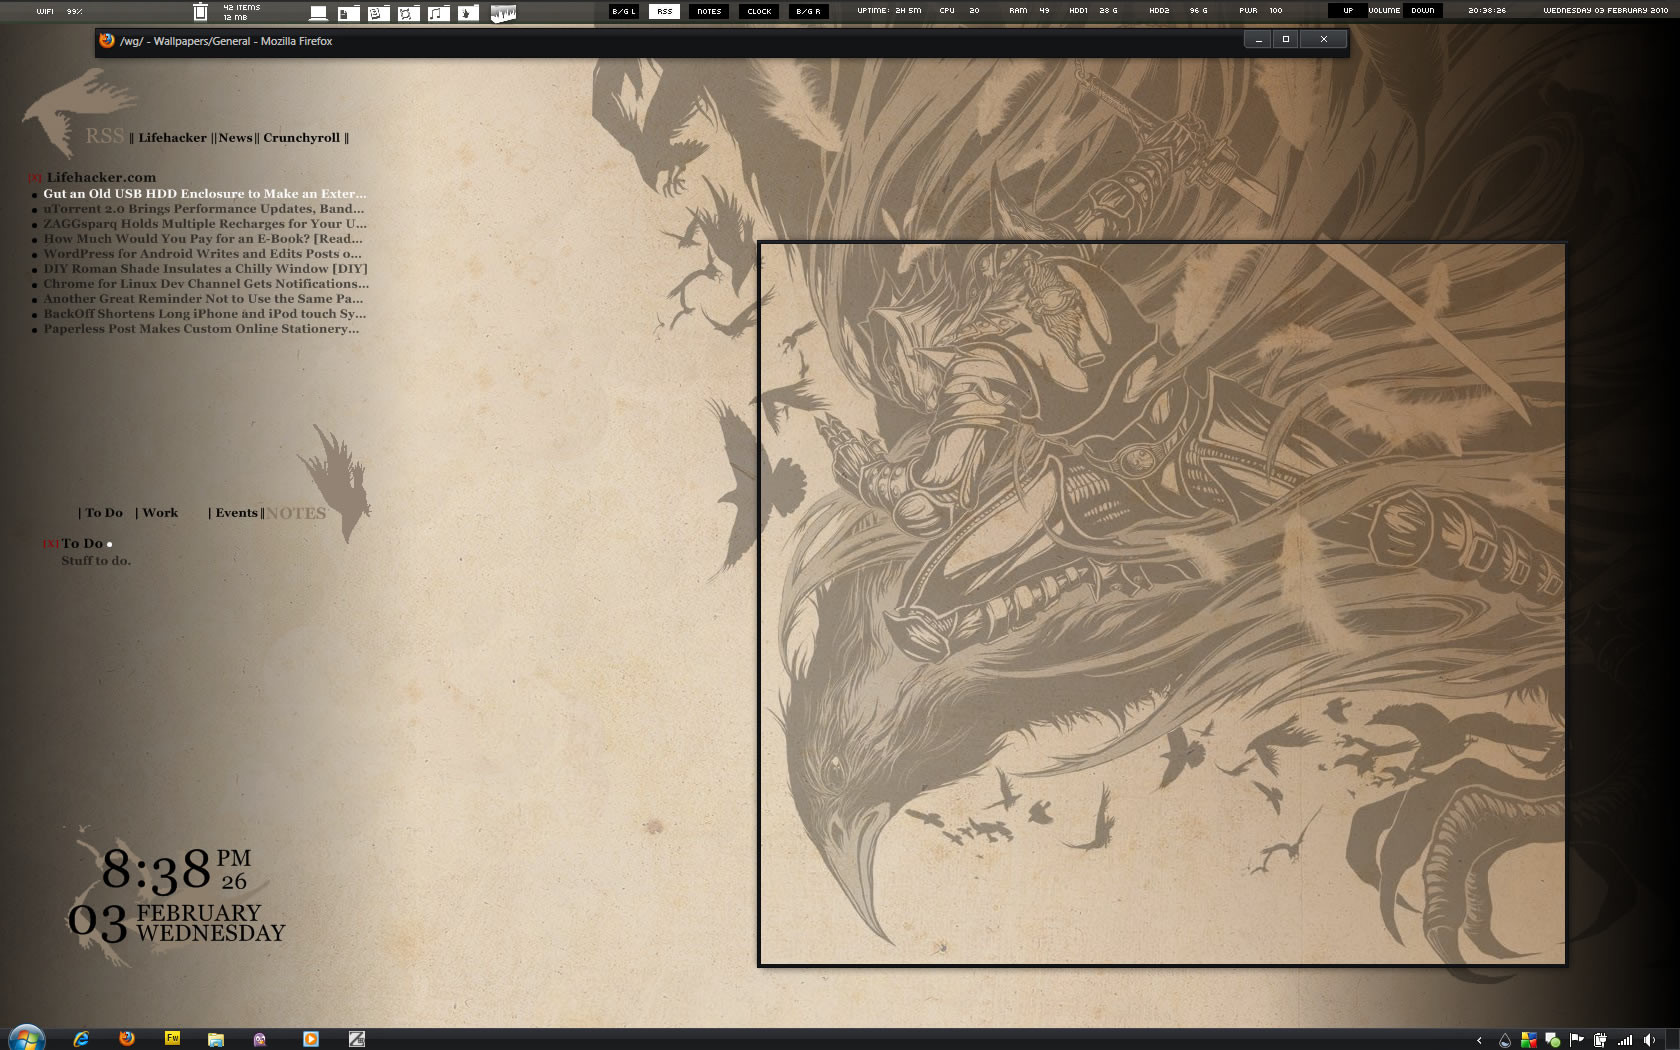The width and height of the screenshot is (1680, 1050).
Task: Open 'How Much Would You Pay for an E-Book' article
Action: point(203,239)
